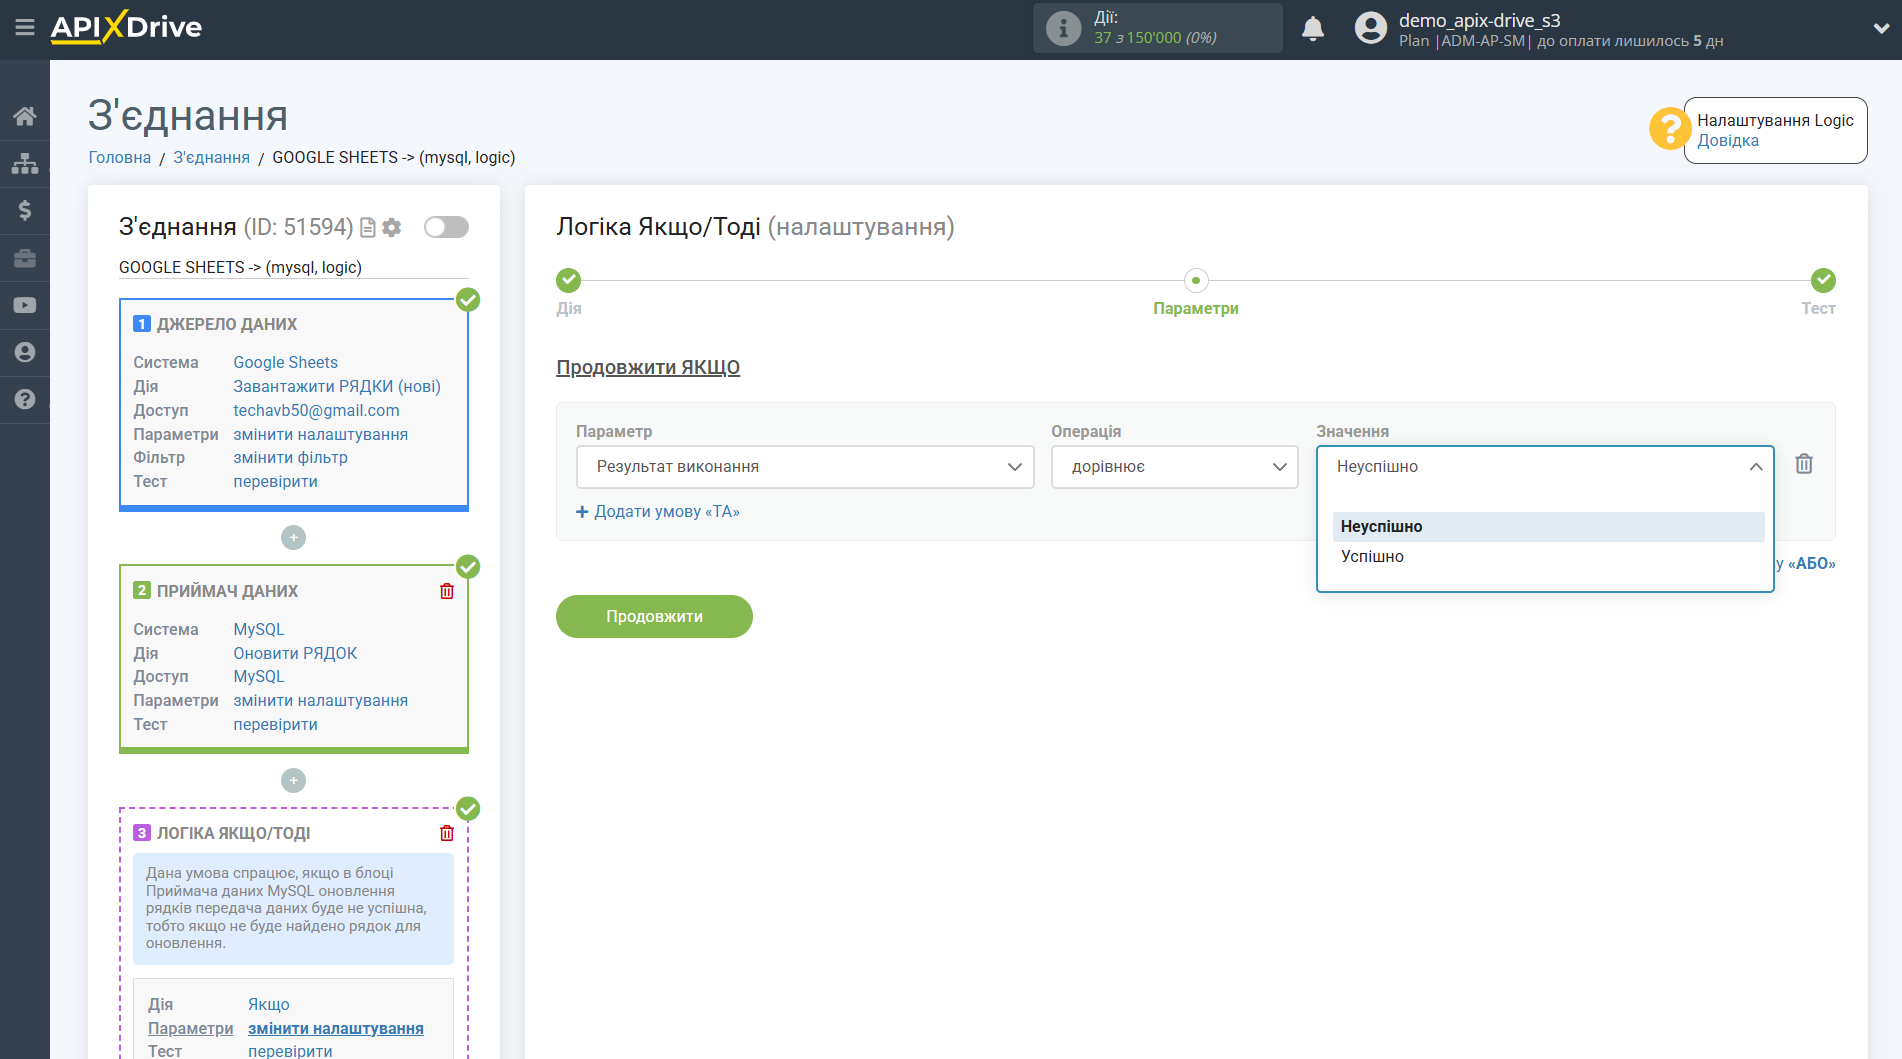This screenshot has width=1902, height=1059.
Task: Click змінити налаштування in MySQL block
Action: click(x=320, y=701)
